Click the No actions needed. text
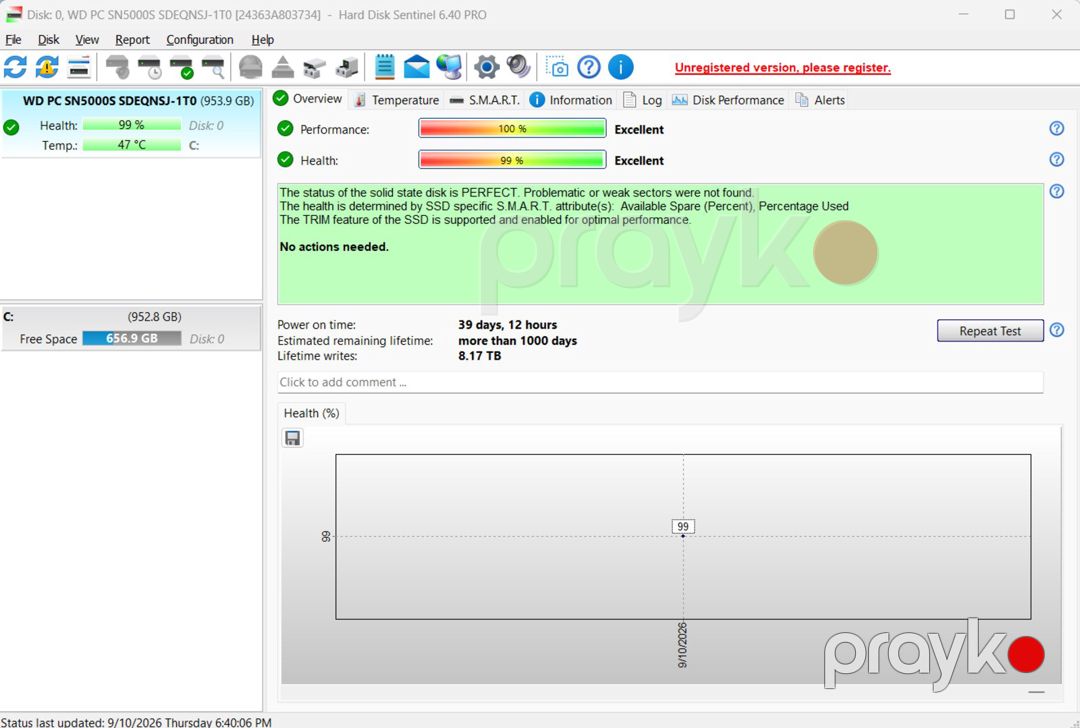 point(334,247)
